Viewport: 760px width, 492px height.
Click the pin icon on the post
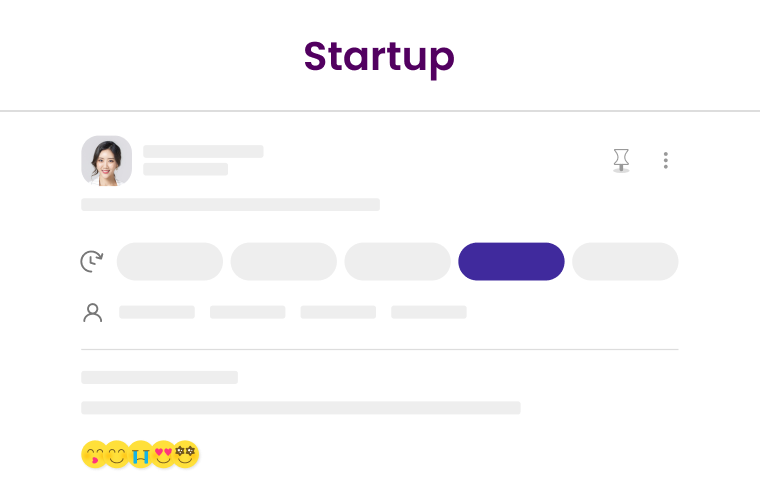tap(621, 160)
